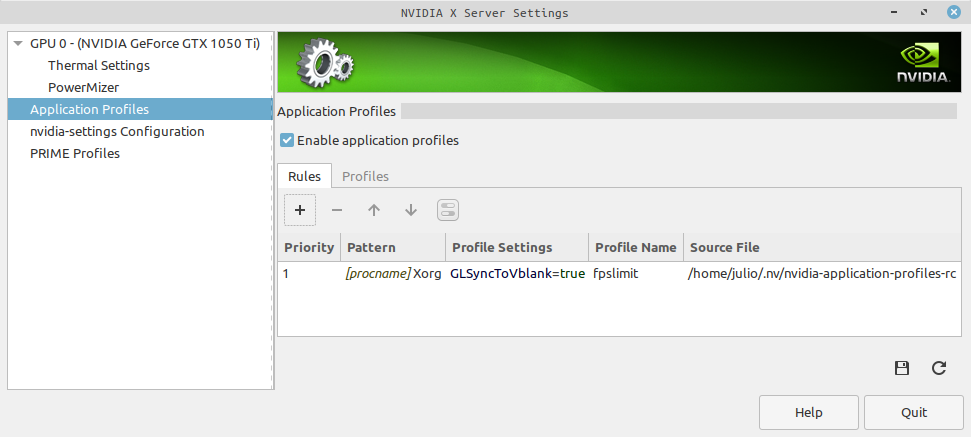The width and height of the screenshot is (971, 437).
Task: Add a new rule with plus icon
Action: (x=300, y=210)
